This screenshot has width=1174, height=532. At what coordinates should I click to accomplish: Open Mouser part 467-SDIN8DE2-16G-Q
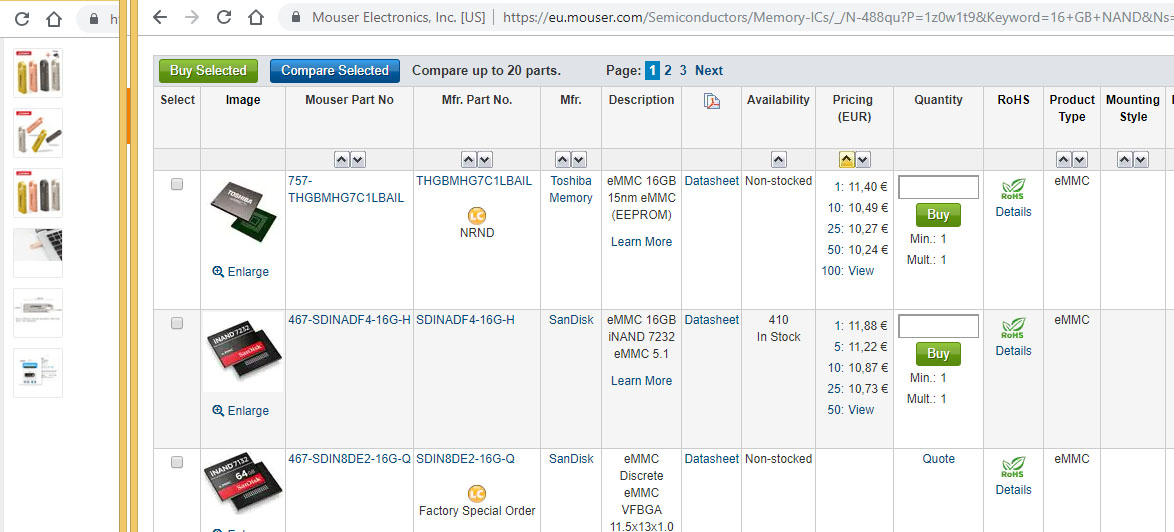tap(350, 459)
